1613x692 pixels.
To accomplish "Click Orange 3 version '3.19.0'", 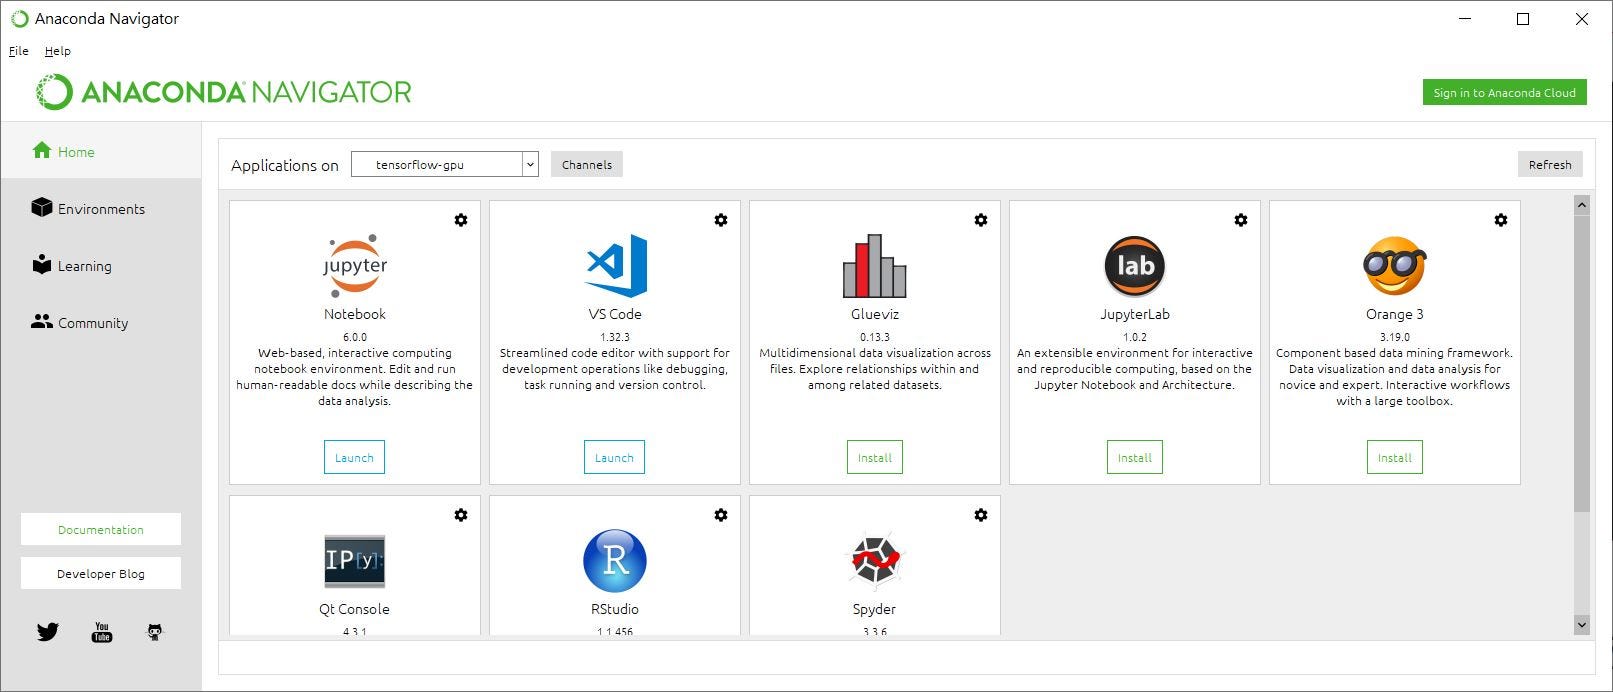I will tap(1395, 337).
